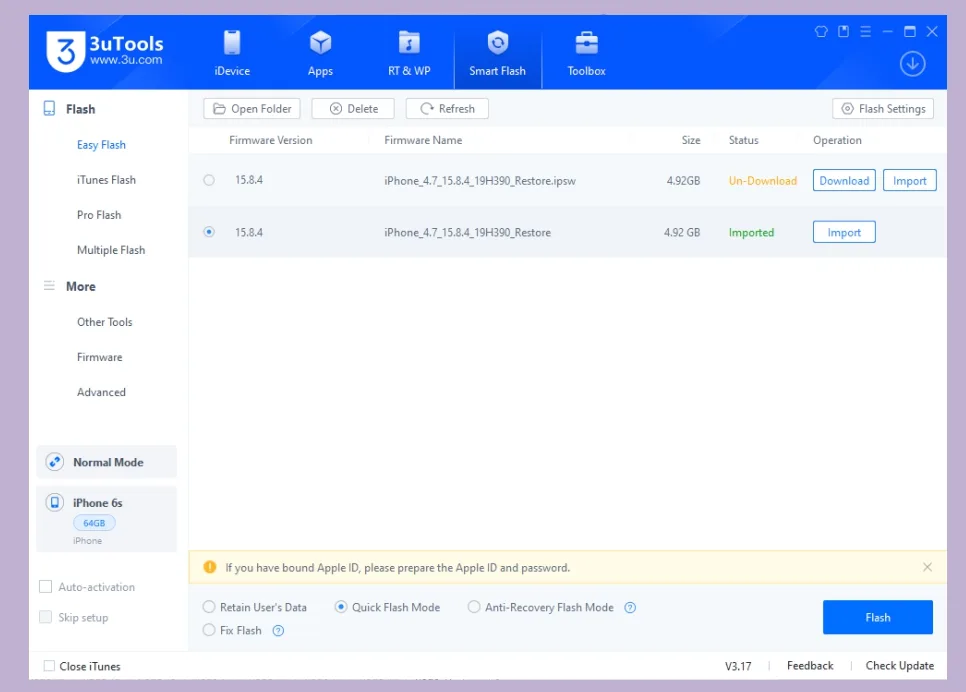The width and height of the screenshot is (966, 692).
Task: Open Firmware in the sidebar
Action: point(100,357)
